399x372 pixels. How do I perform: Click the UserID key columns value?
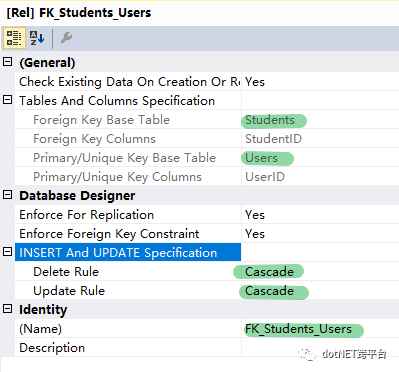(x=265, y=176)
